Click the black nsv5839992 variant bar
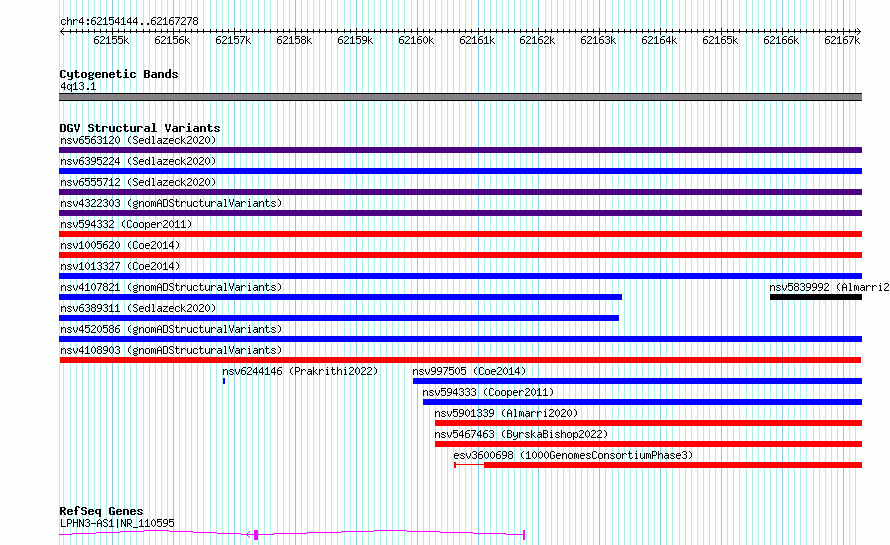 [x=816, y=297]
